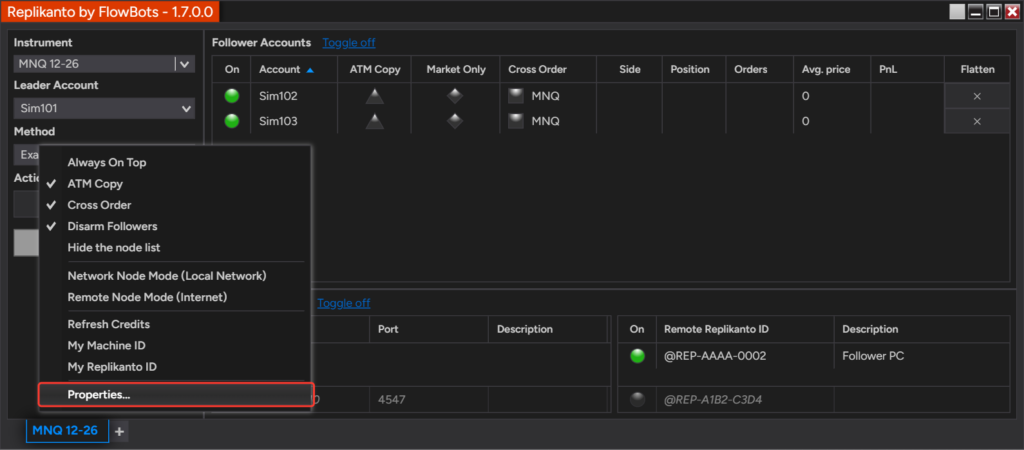
Task: Uncheck ATM Copy in the context menu
Action: 95,184
